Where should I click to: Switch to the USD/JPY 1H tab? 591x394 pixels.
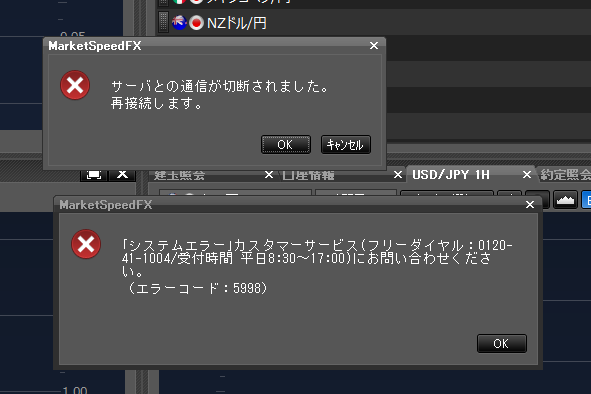pos(451,175)
